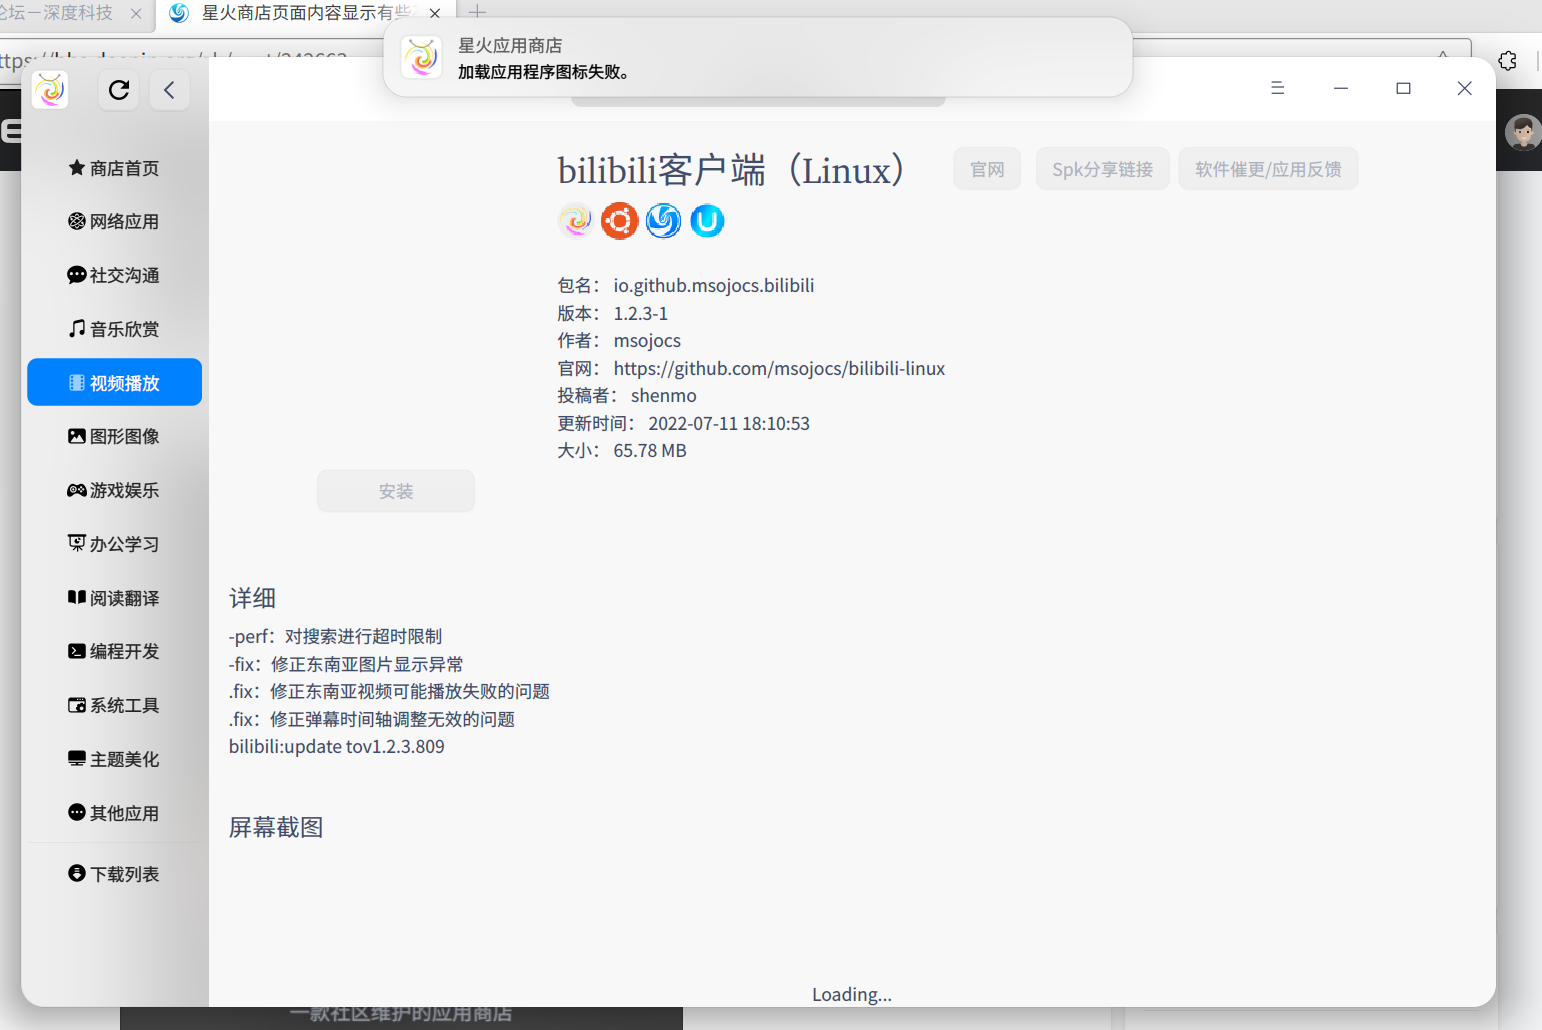Click the bilibili客户端 (Linux) title

tap(731, 170)
